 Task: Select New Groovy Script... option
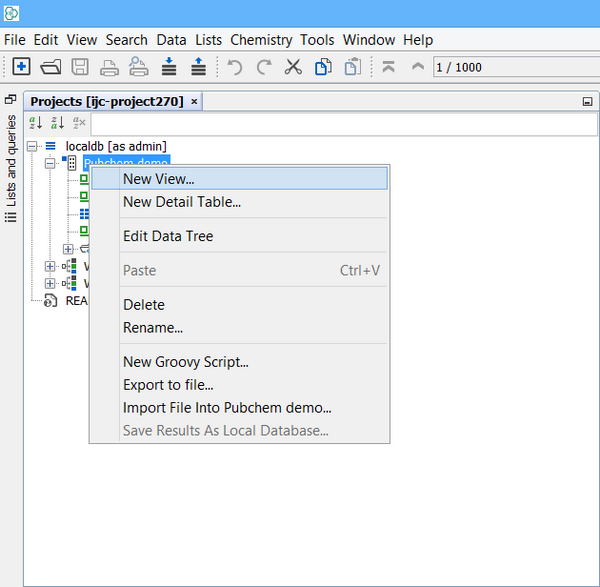point(185,362)
